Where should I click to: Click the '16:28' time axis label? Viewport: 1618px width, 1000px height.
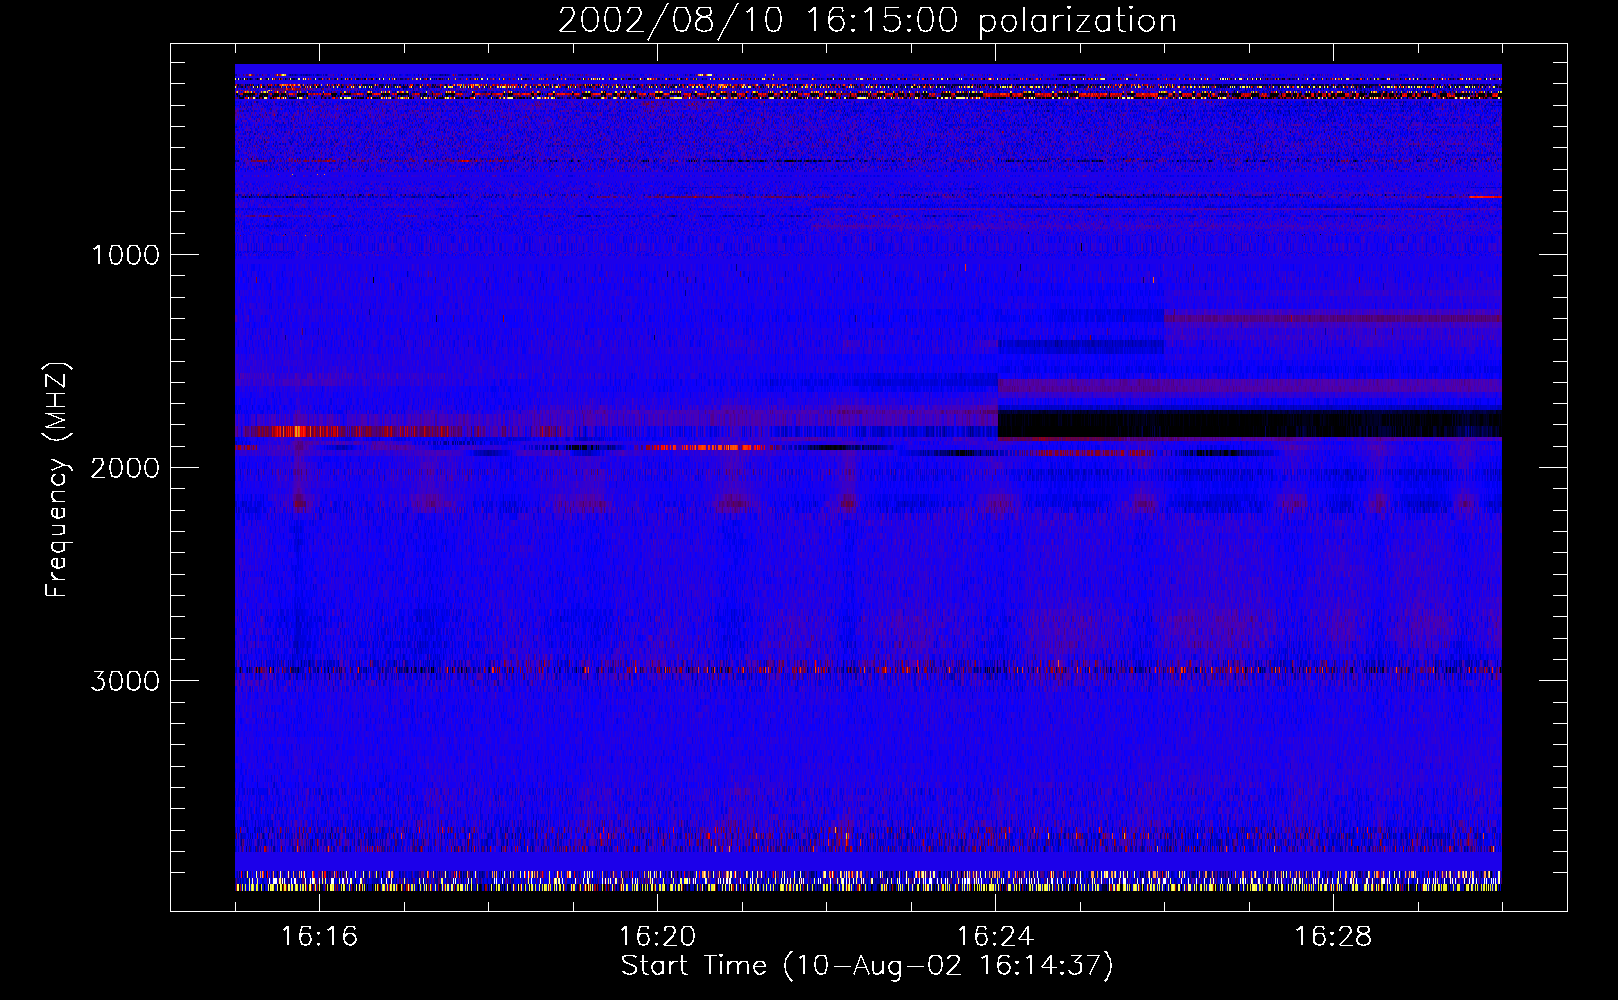1333,937
